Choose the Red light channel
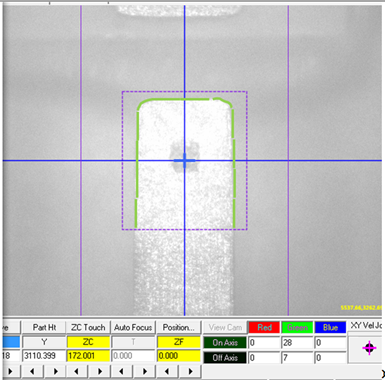Image resolution: width=385 pixels, height=380 pixels. coord(264,327)
